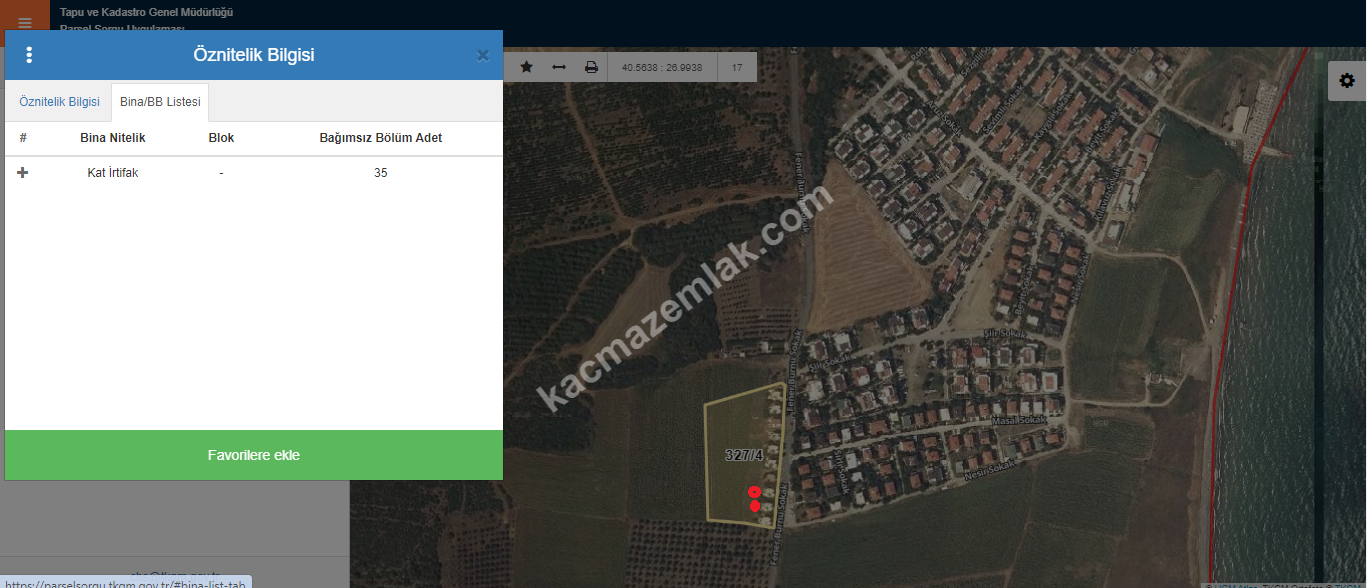Click the printer icon
The image size is (1367, 588).
click(x=591, y=67)
